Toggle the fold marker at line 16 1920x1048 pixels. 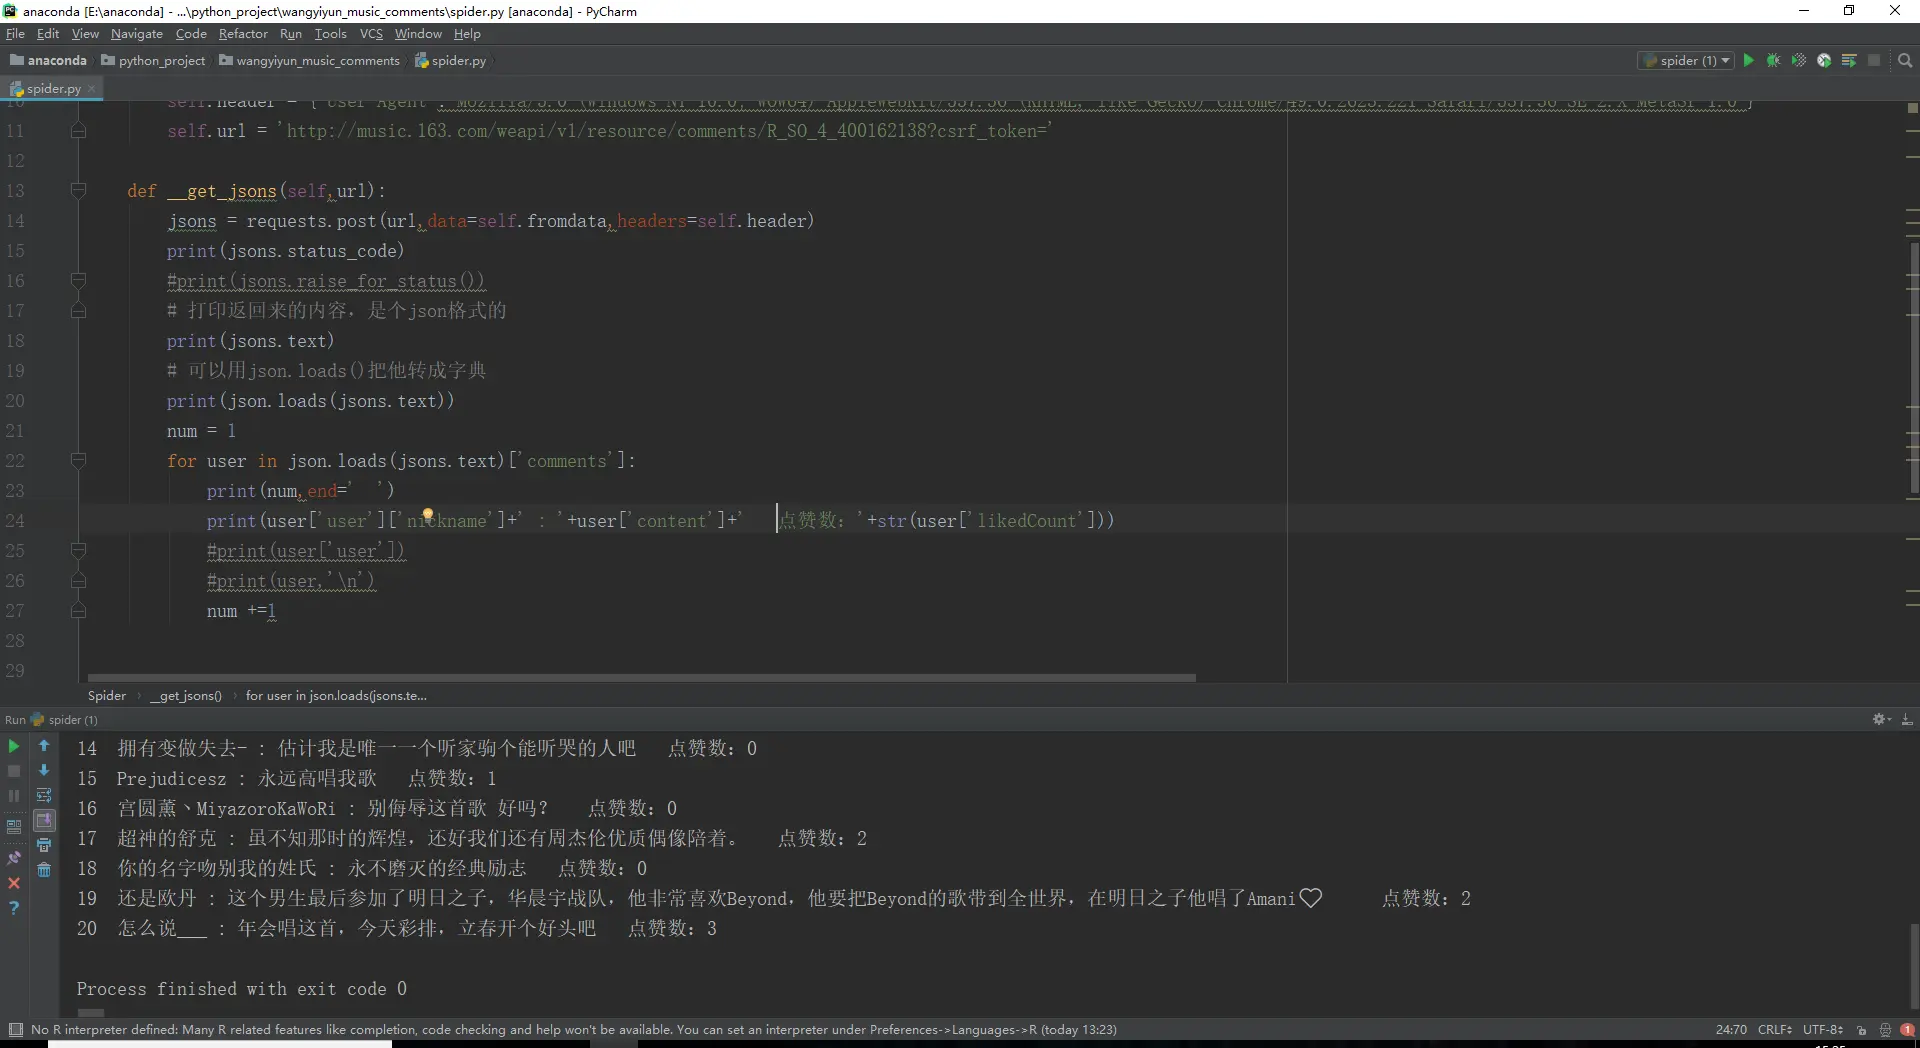tap(78, 280)
